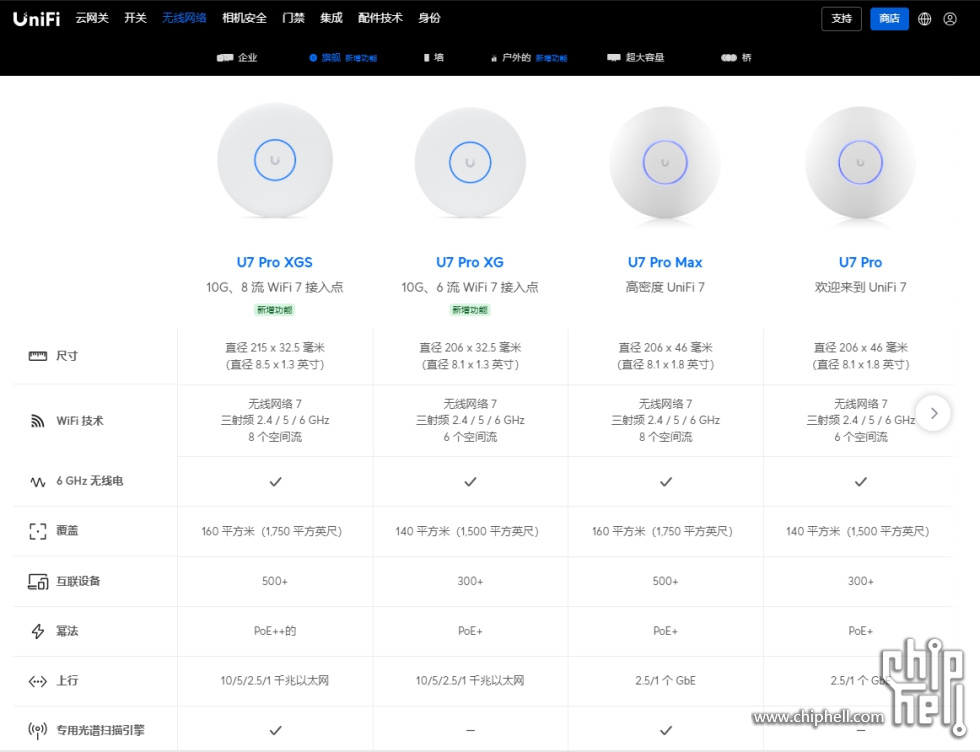Click the U7 Pro product image
Image resolution: width=980 pixels, height=752 pixels.
[x=860, y=163]
